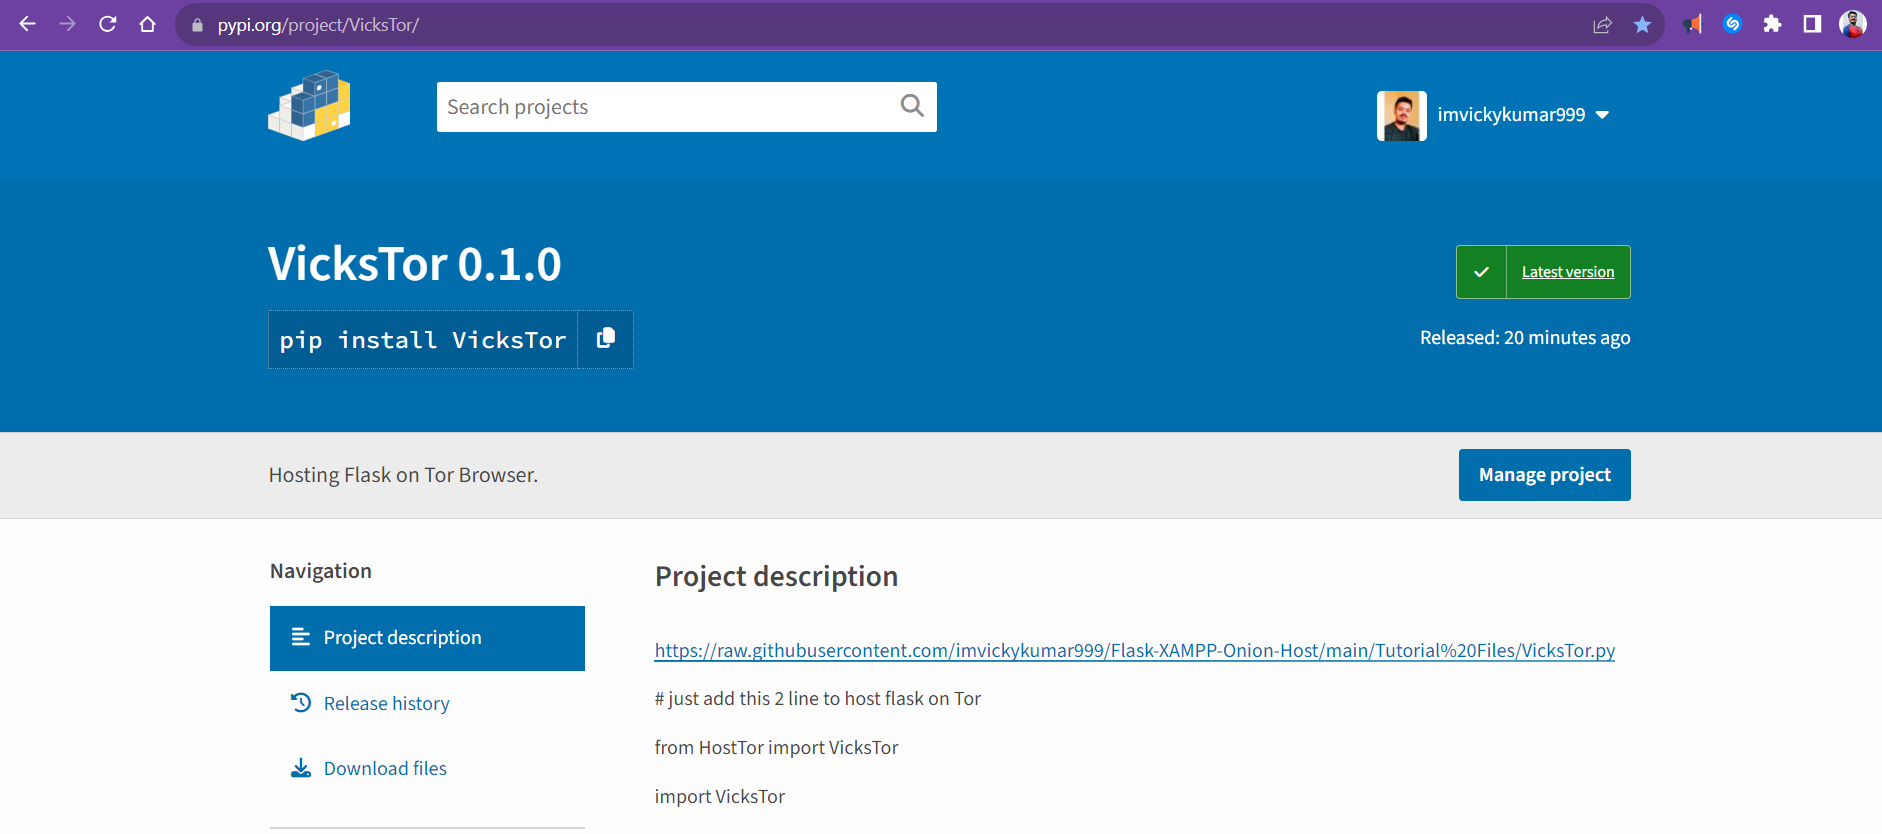
Task: Open the extensions puzzle piece menu
Action: (1772, 24)
